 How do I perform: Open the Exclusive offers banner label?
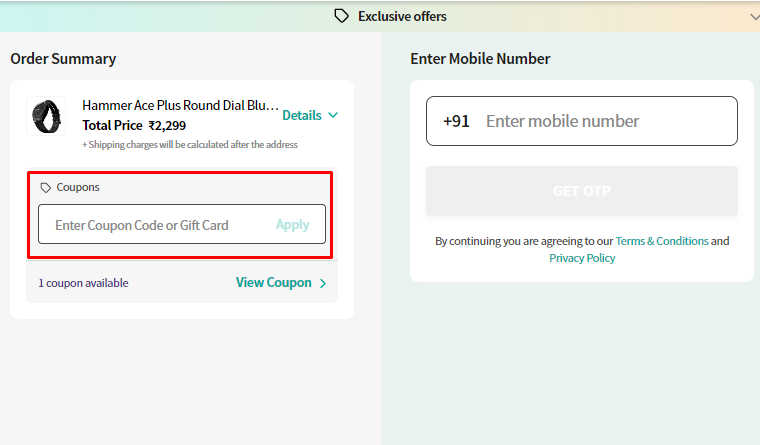click(x=402, y=16)
